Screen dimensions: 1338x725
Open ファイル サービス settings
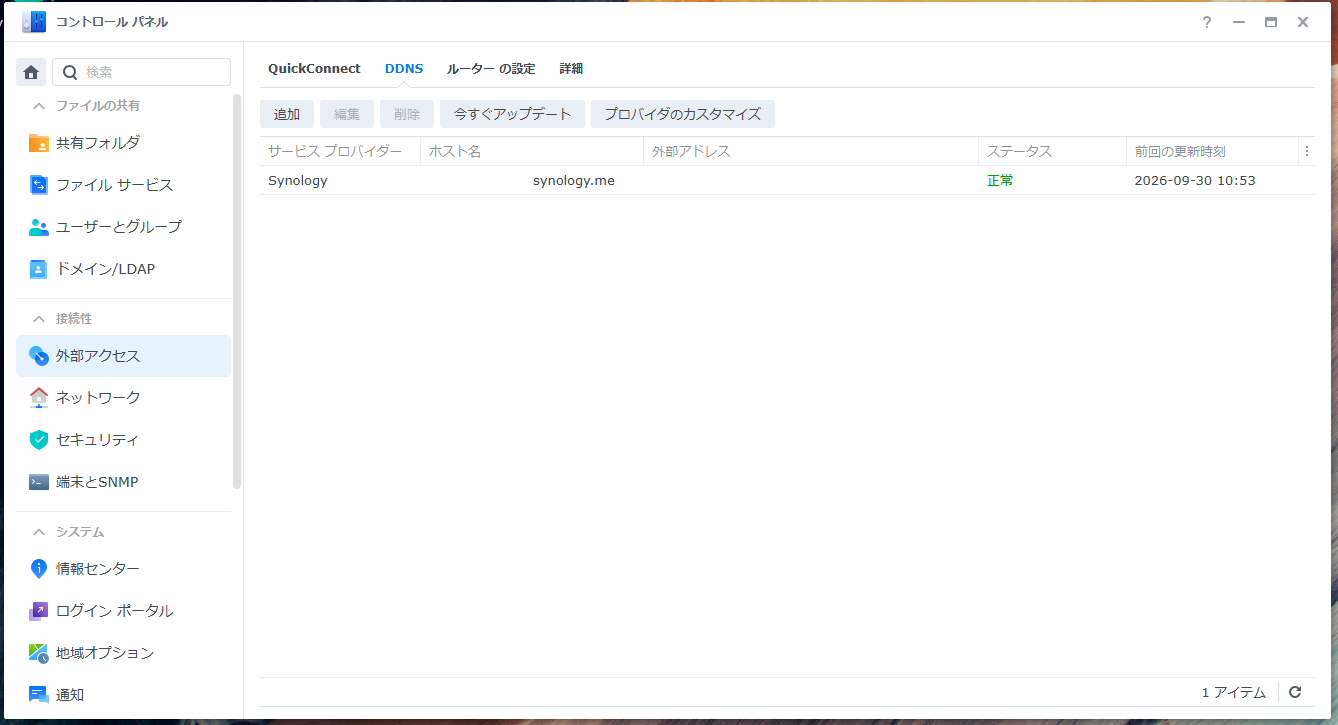point(123,185)
